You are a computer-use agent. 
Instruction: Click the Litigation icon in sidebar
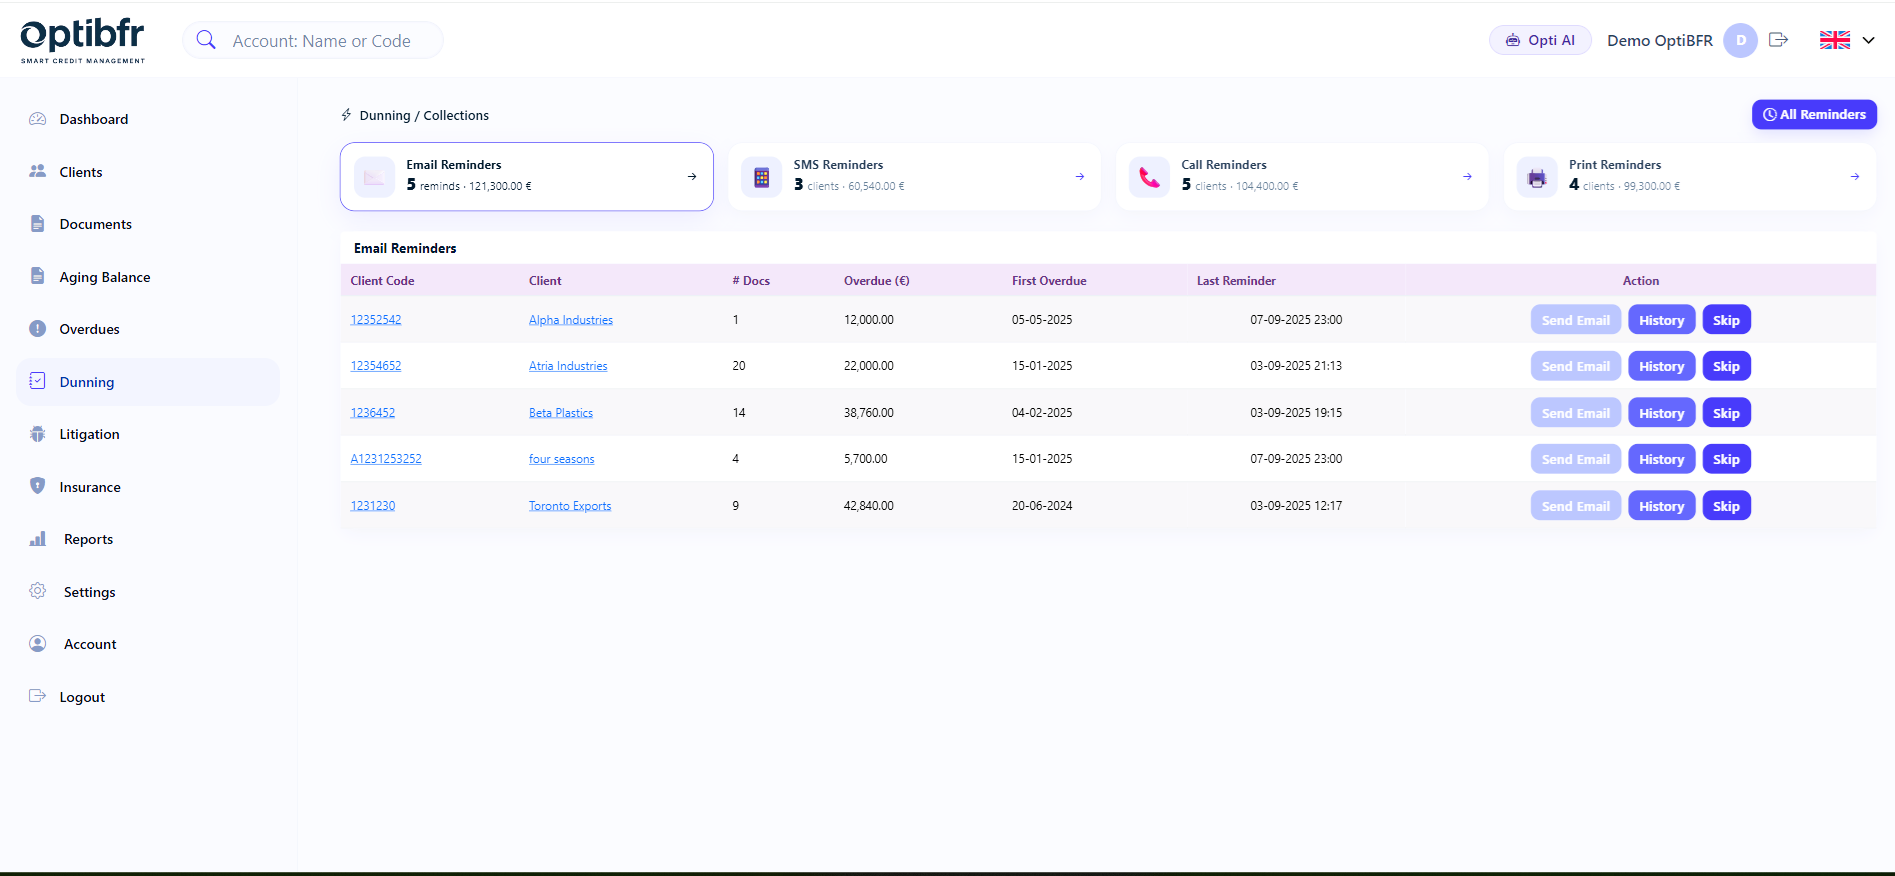click(38, 434)
